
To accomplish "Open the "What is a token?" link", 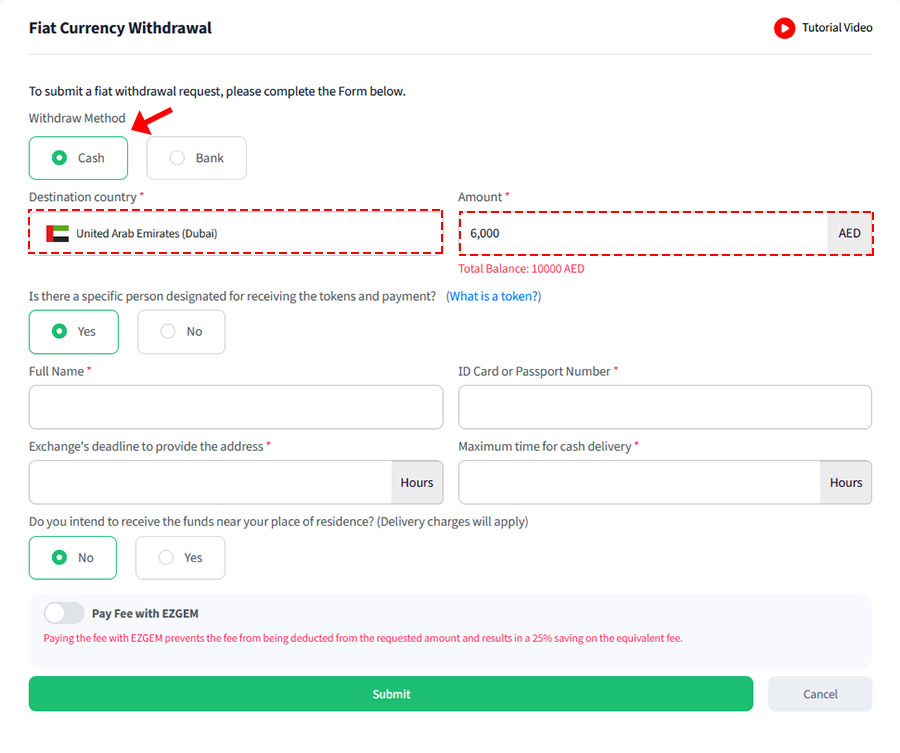I will pos(493,297).
